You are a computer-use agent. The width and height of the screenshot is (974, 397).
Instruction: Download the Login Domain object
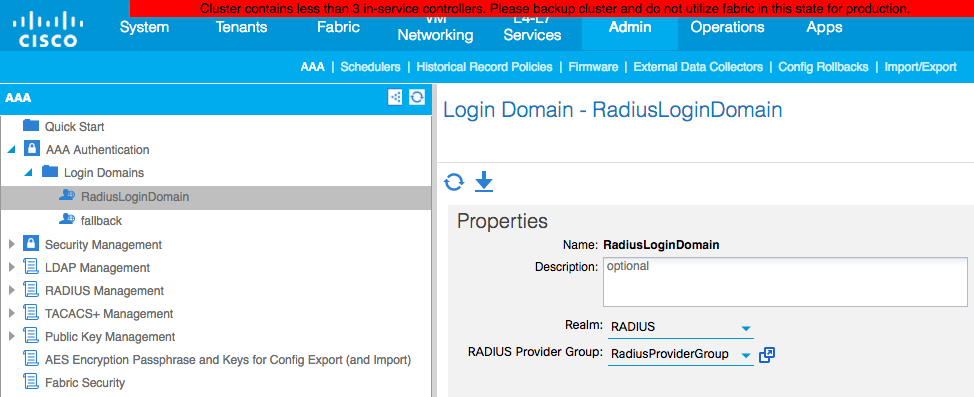pyautogui.click(x=484, y=182)
